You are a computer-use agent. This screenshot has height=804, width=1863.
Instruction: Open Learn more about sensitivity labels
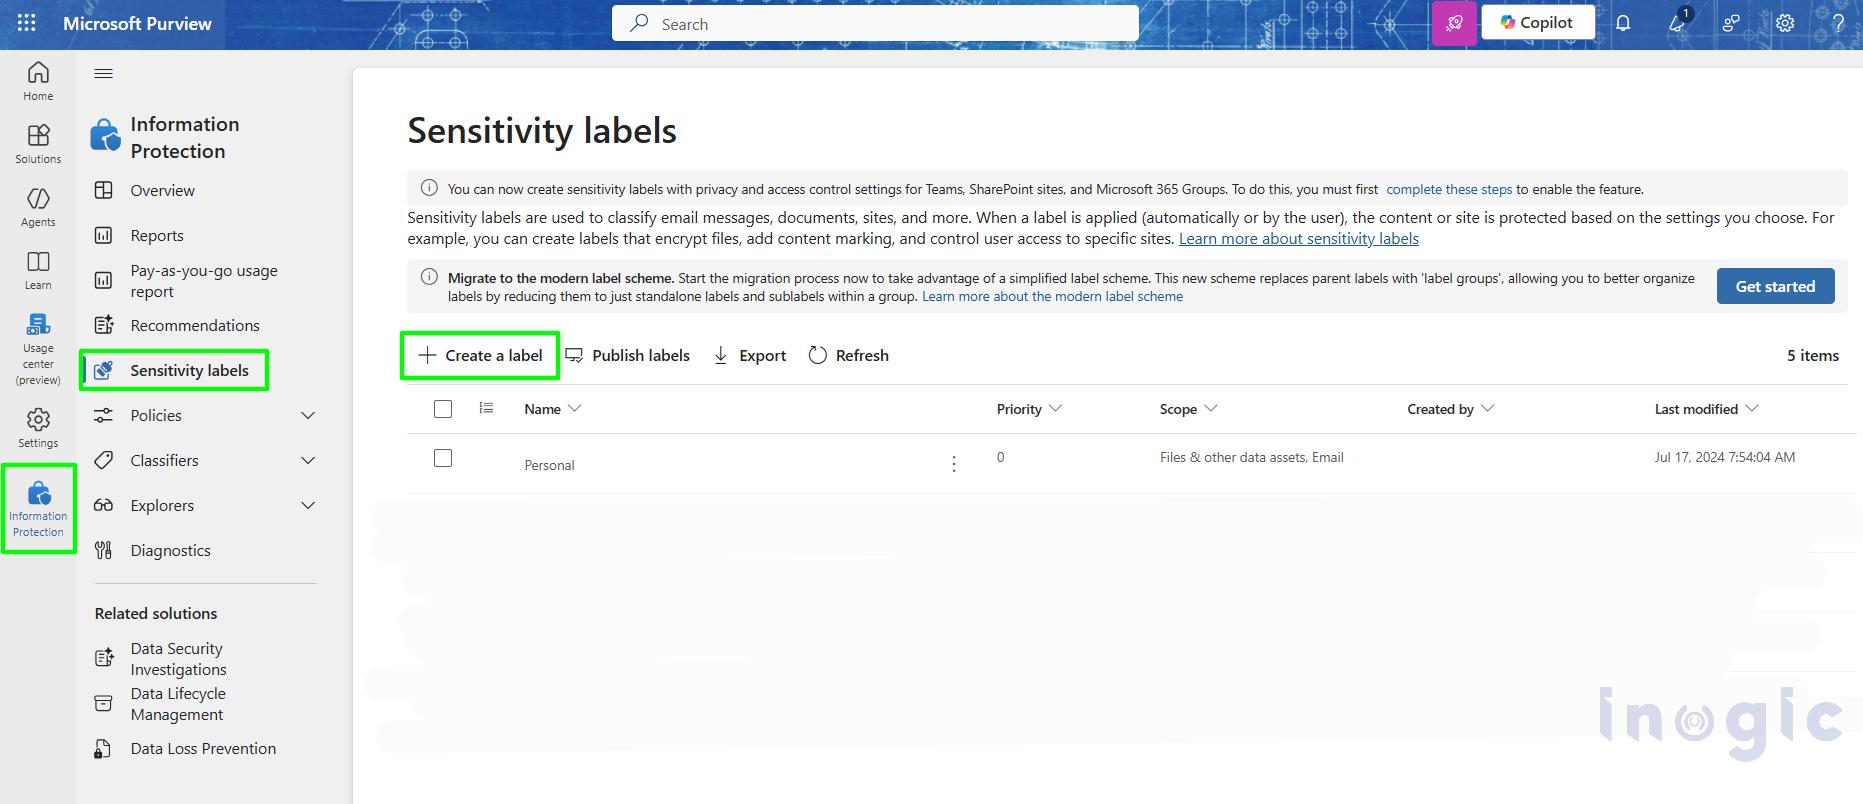pyautogui.click(x=1298, y=239)
